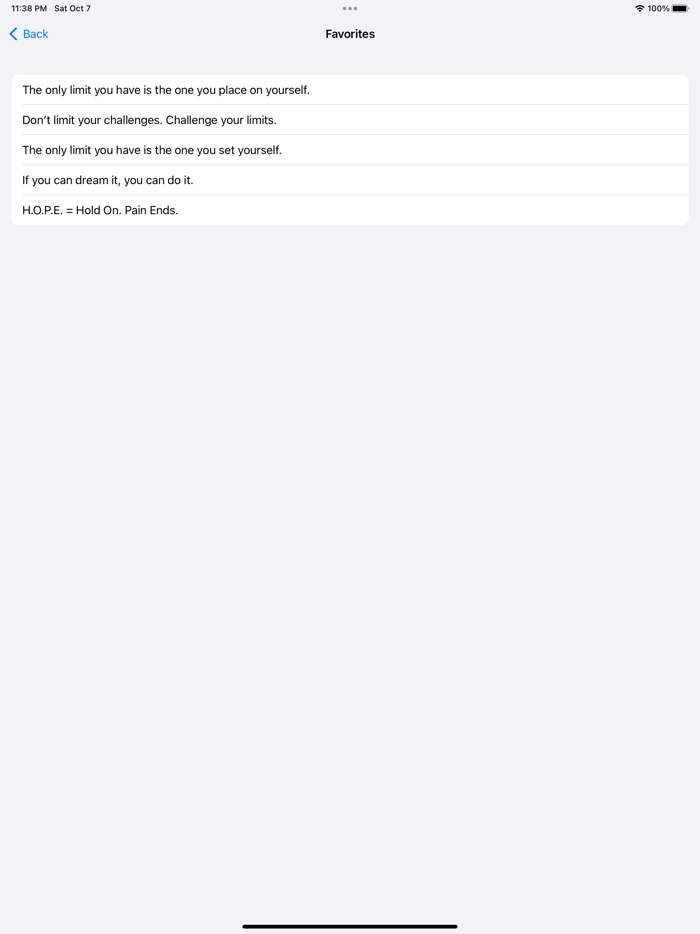
Task: Open quote ending with "set yourself"
Action: click(350, 150)
